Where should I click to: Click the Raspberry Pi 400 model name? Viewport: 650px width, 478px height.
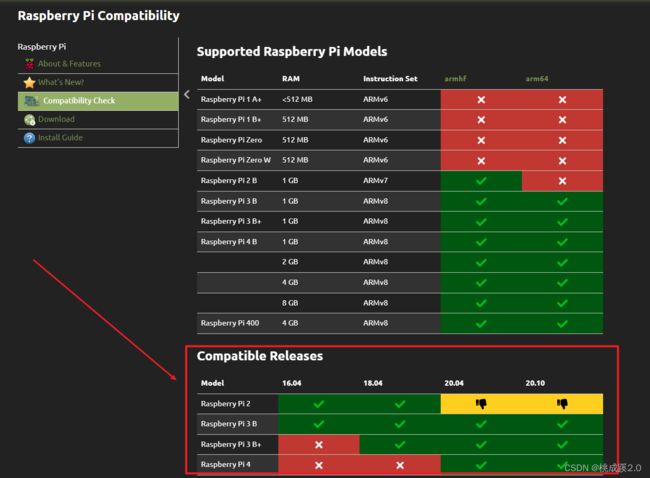point(230,323)
